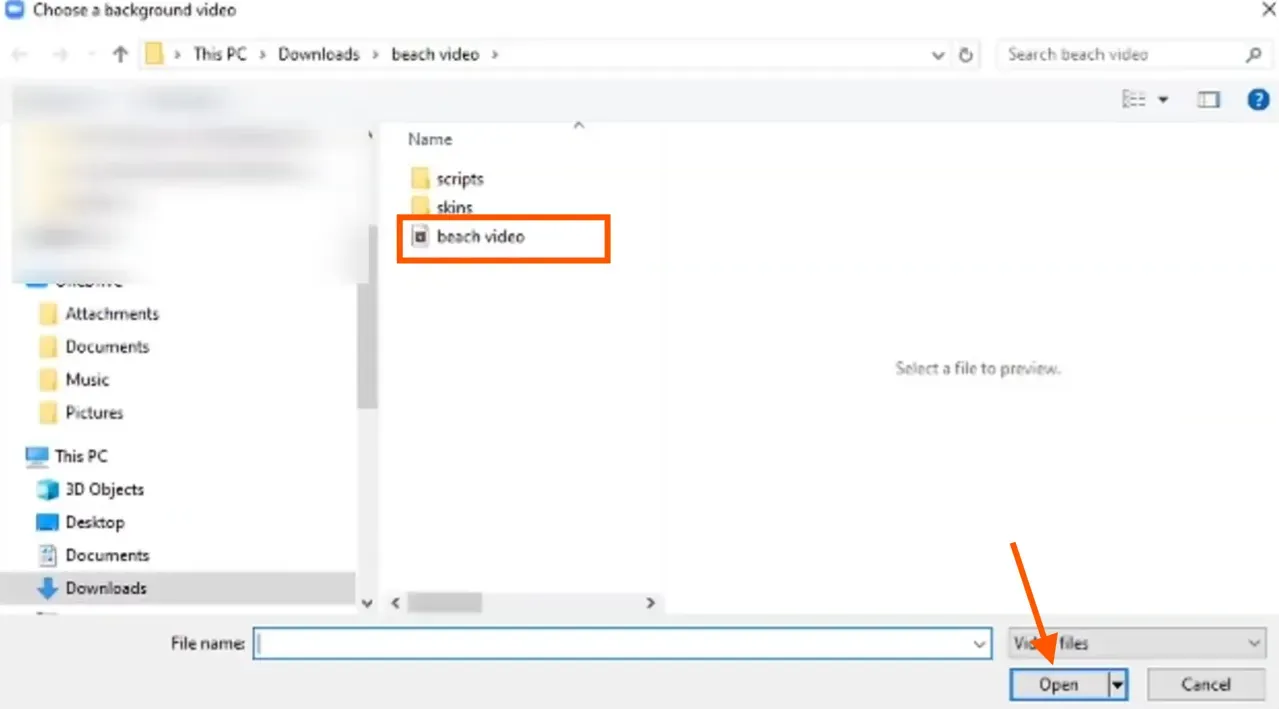
Task: Open the Open button split dropdown
Action: (1117, 685)
